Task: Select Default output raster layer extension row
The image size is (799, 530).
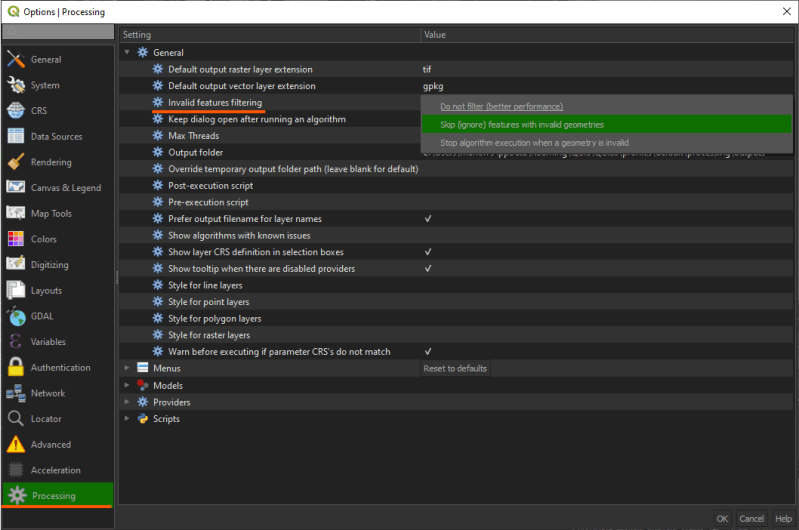Action: [x=456, y=69]
